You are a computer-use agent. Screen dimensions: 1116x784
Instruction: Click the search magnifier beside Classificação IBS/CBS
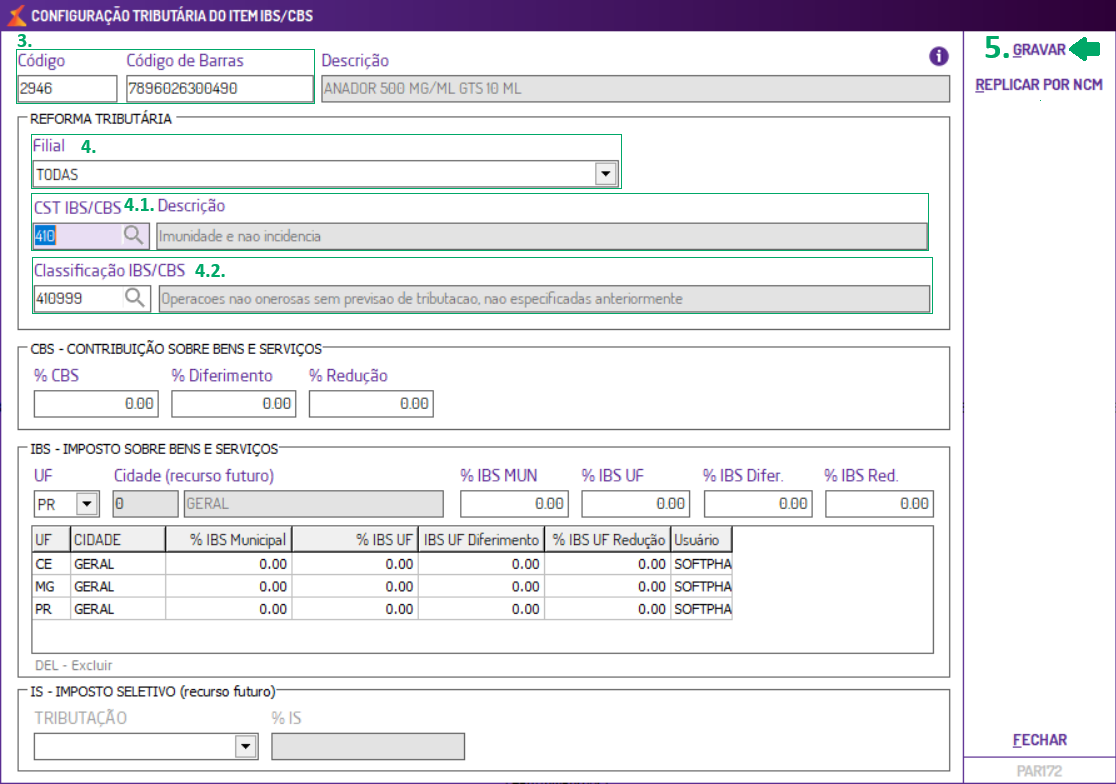tap(134, 298)
